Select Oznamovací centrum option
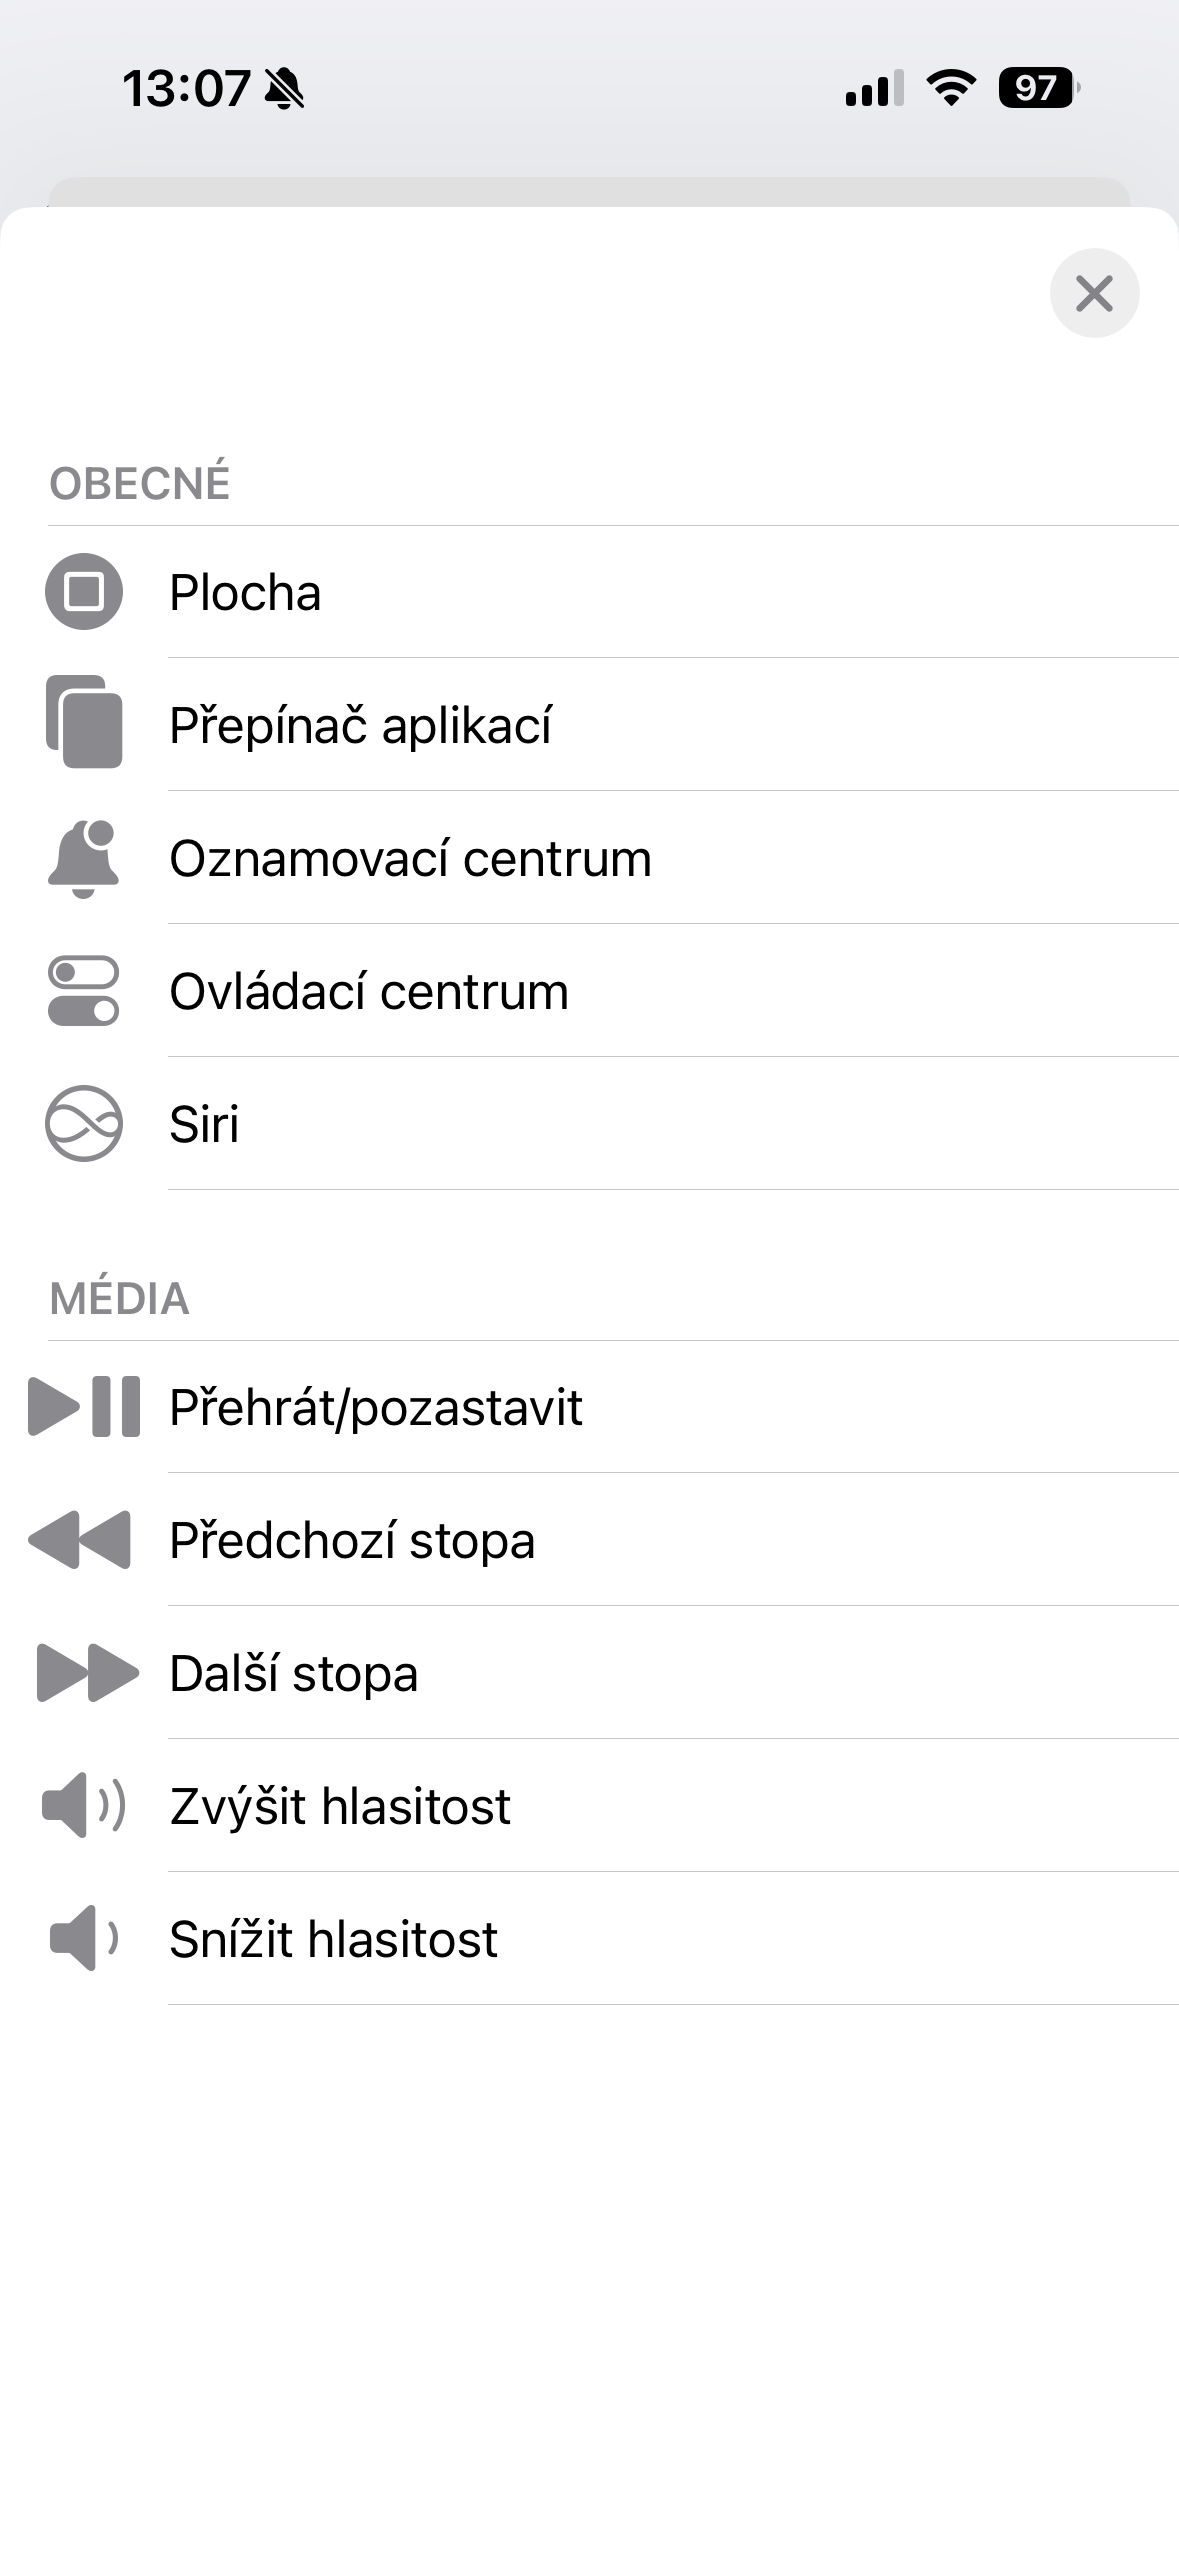1179x2556 pixels. (410, 858)
